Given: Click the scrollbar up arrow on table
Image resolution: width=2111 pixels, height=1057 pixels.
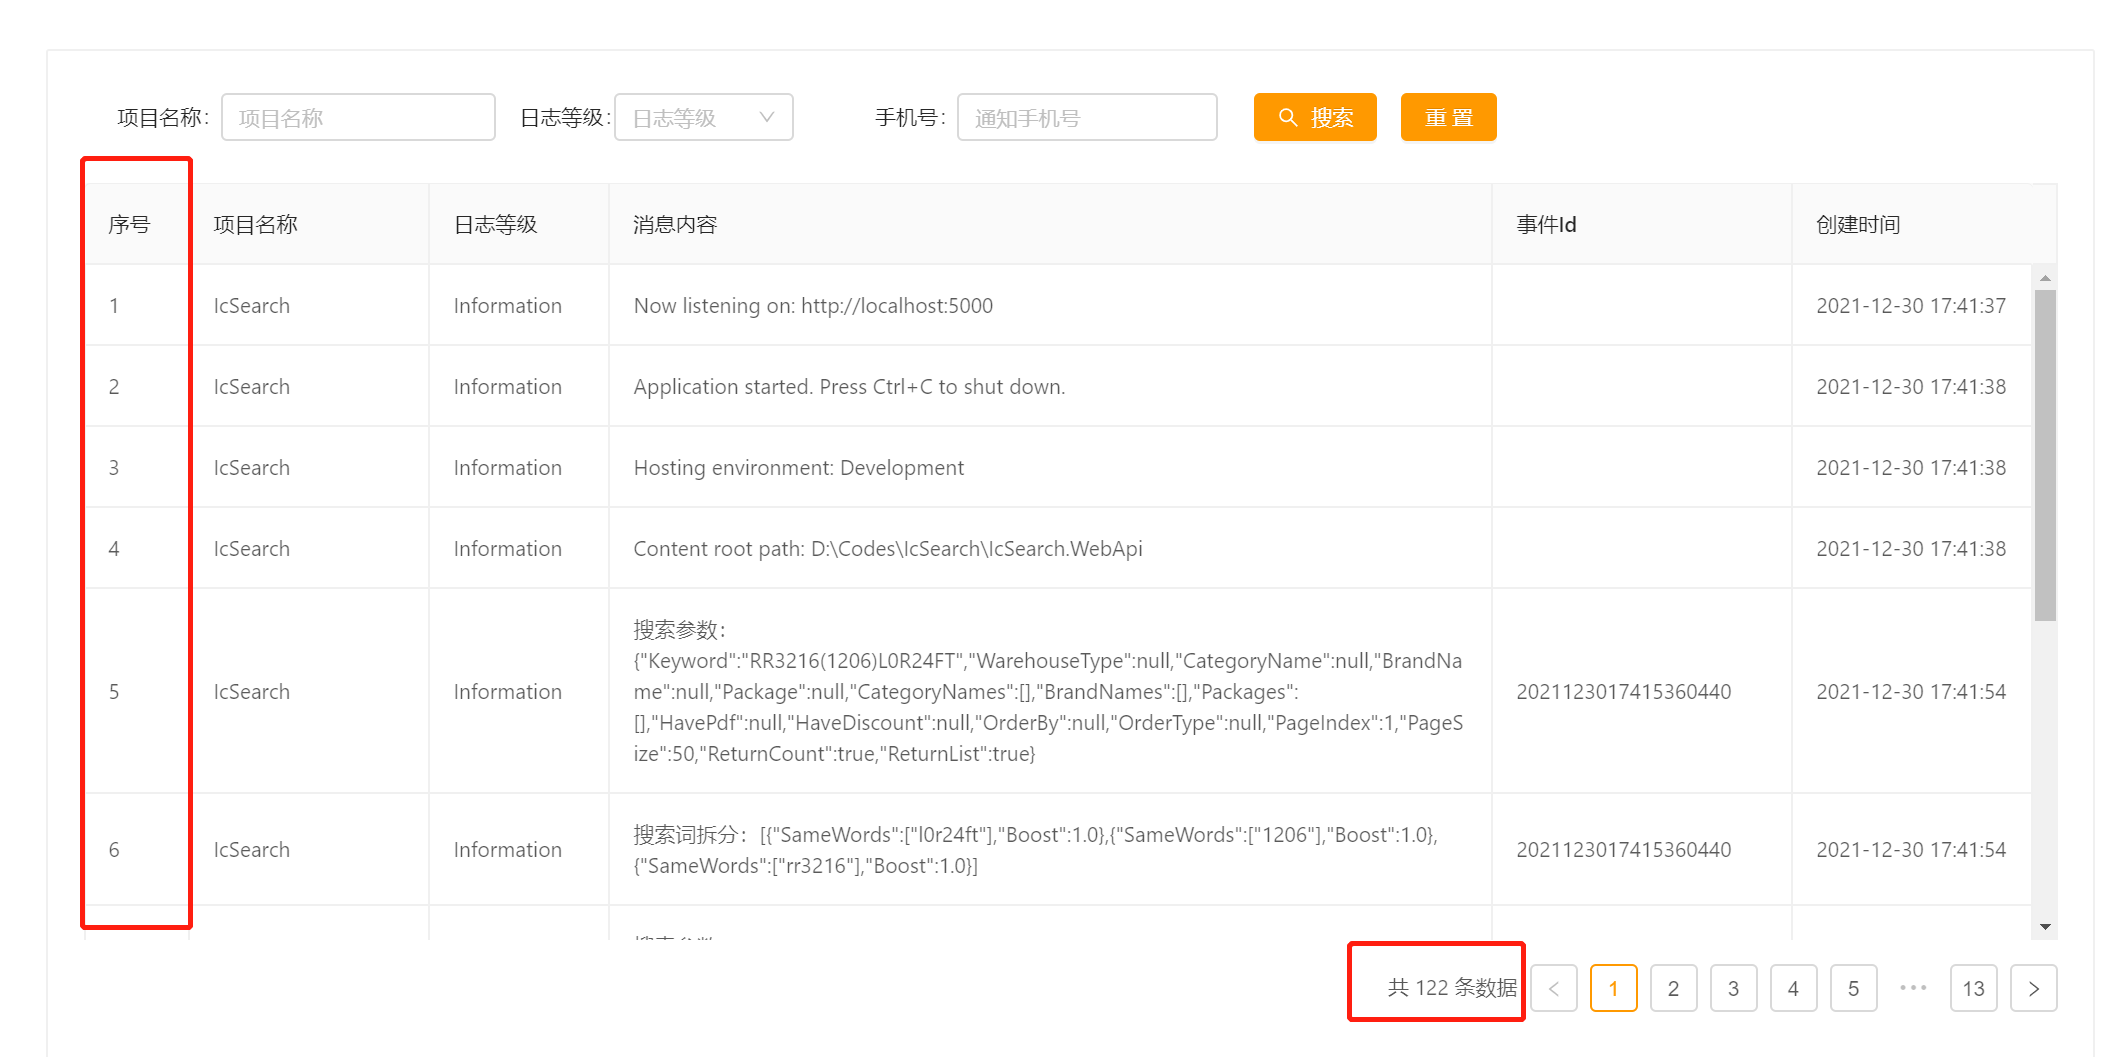Looking at the screenshot, I should (x=2045, y=280).
